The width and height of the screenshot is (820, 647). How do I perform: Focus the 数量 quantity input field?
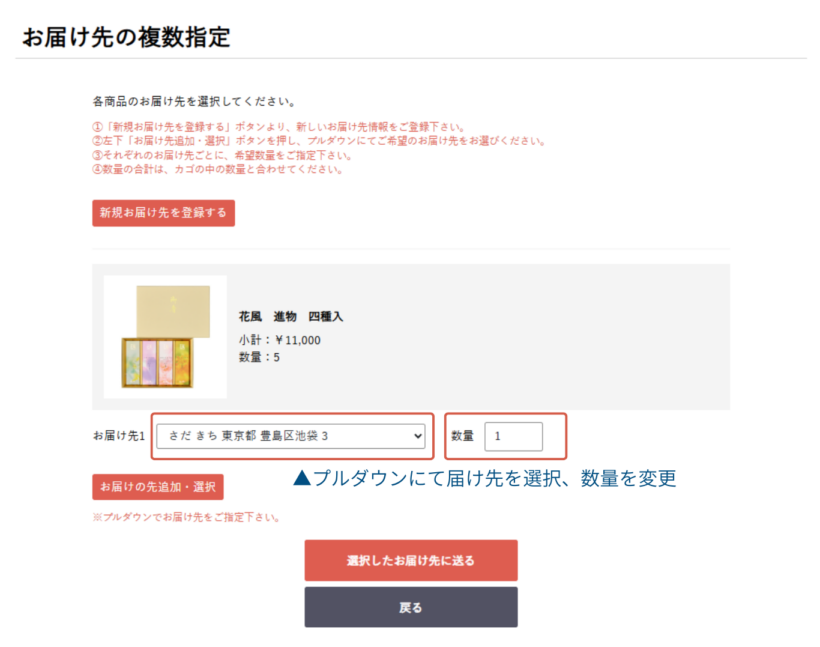click(513, 436)
